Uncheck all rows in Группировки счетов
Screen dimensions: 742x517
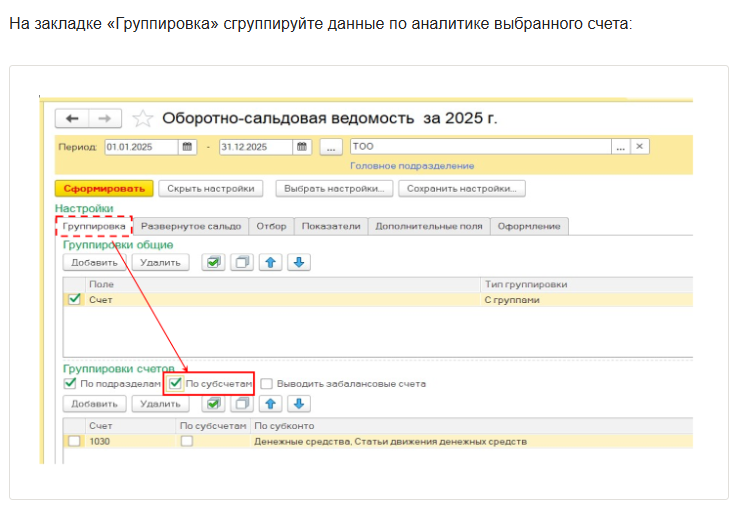(x=242, y=403)
